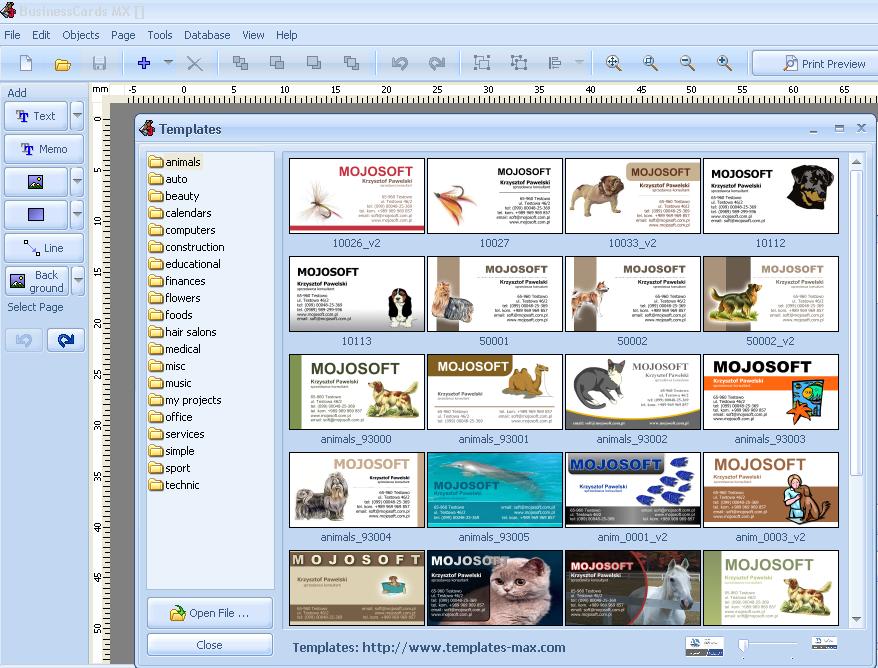This screenshot has height=668, width=878.
Task: Click the Print Preview button
Action: coord(815,63)
